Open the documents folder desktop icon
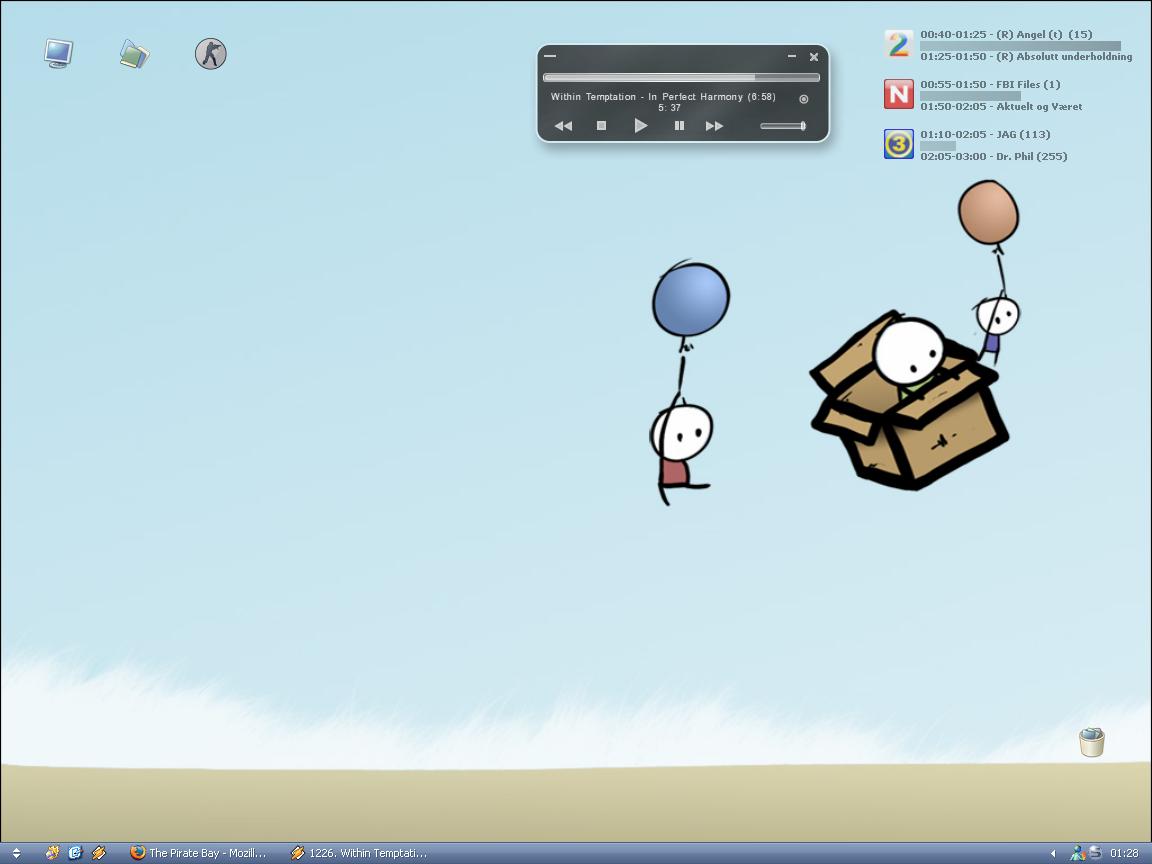 point(134,54)
